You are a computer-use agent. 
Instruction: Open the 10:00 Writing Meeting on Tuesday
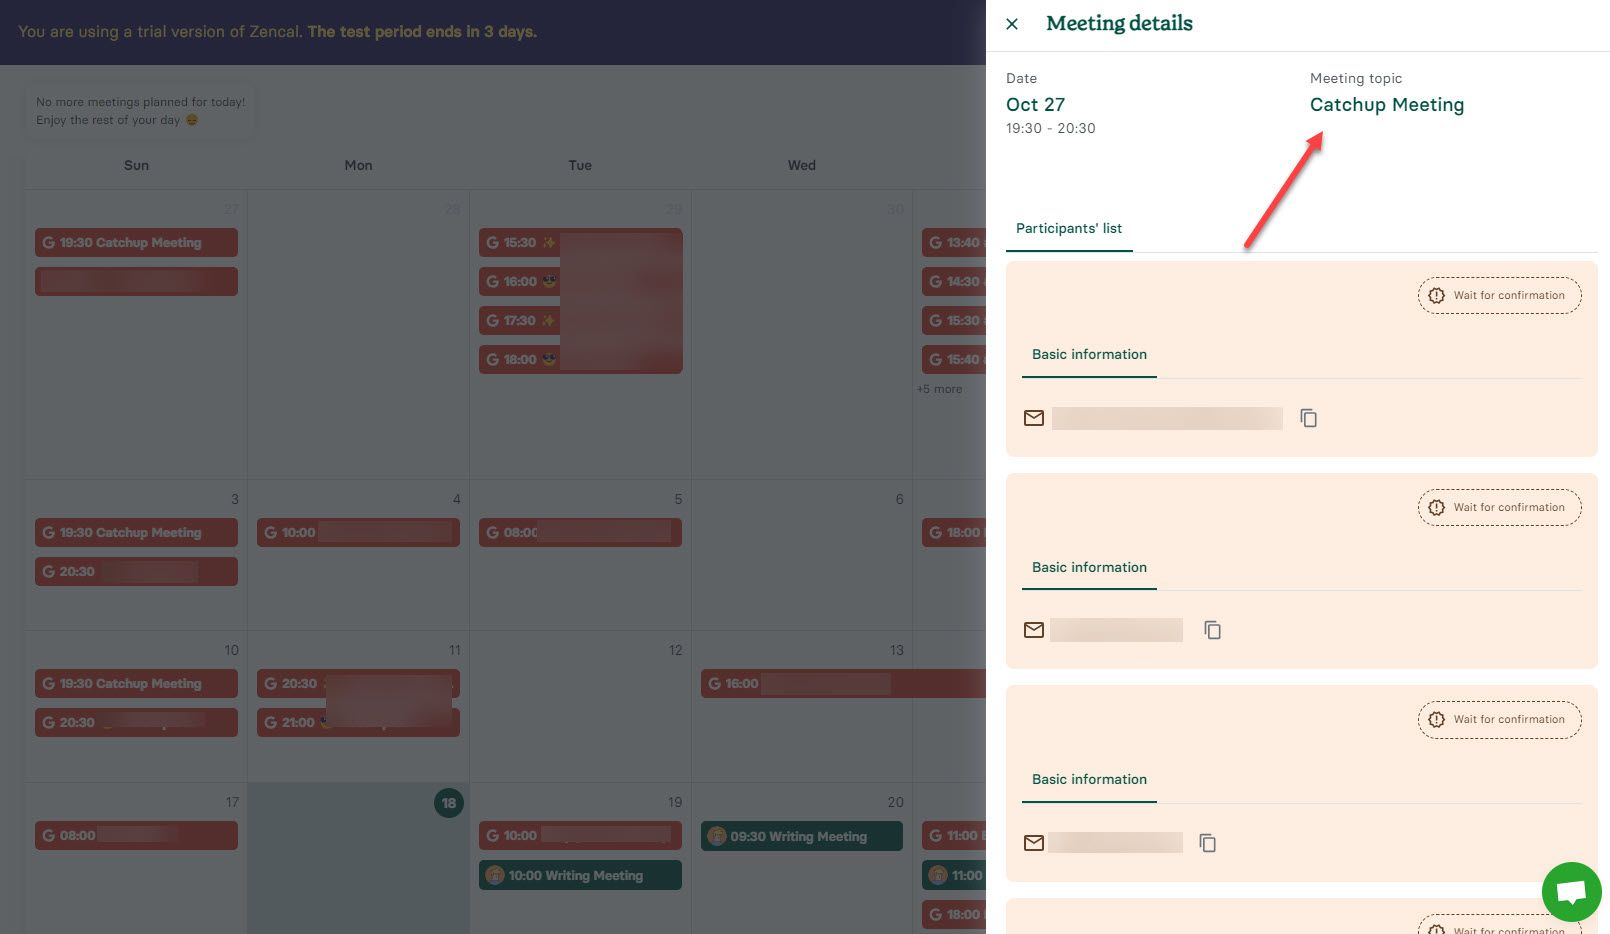pyautogui.click(x=580, y=875)
